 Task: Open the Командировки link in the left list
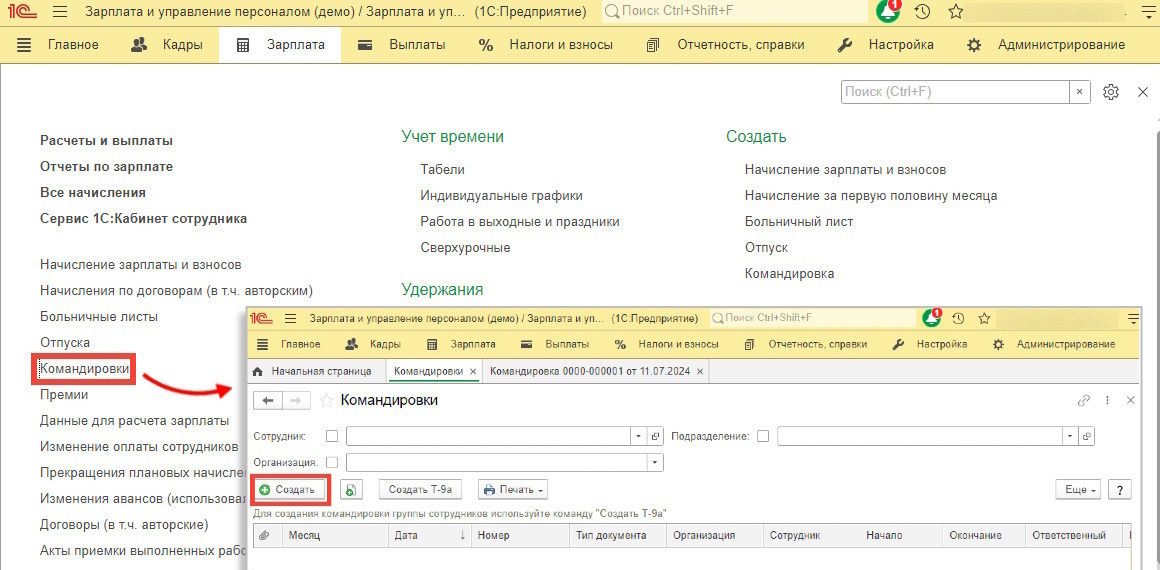[85, 369]
